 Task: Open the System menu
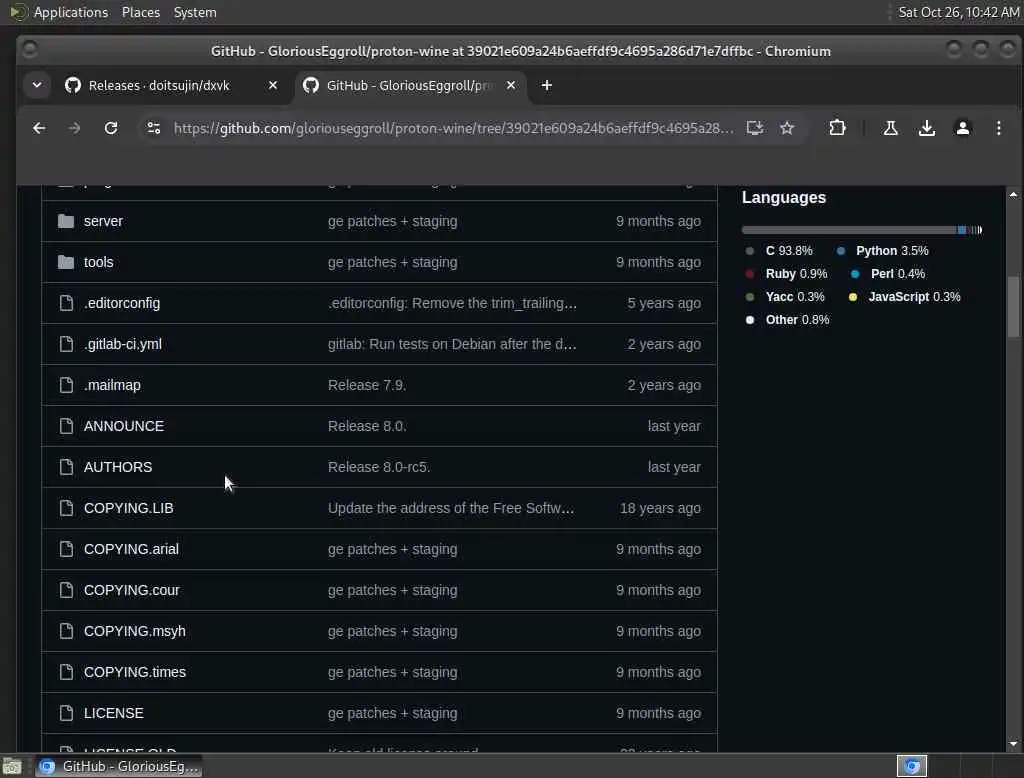click(195, 12)
